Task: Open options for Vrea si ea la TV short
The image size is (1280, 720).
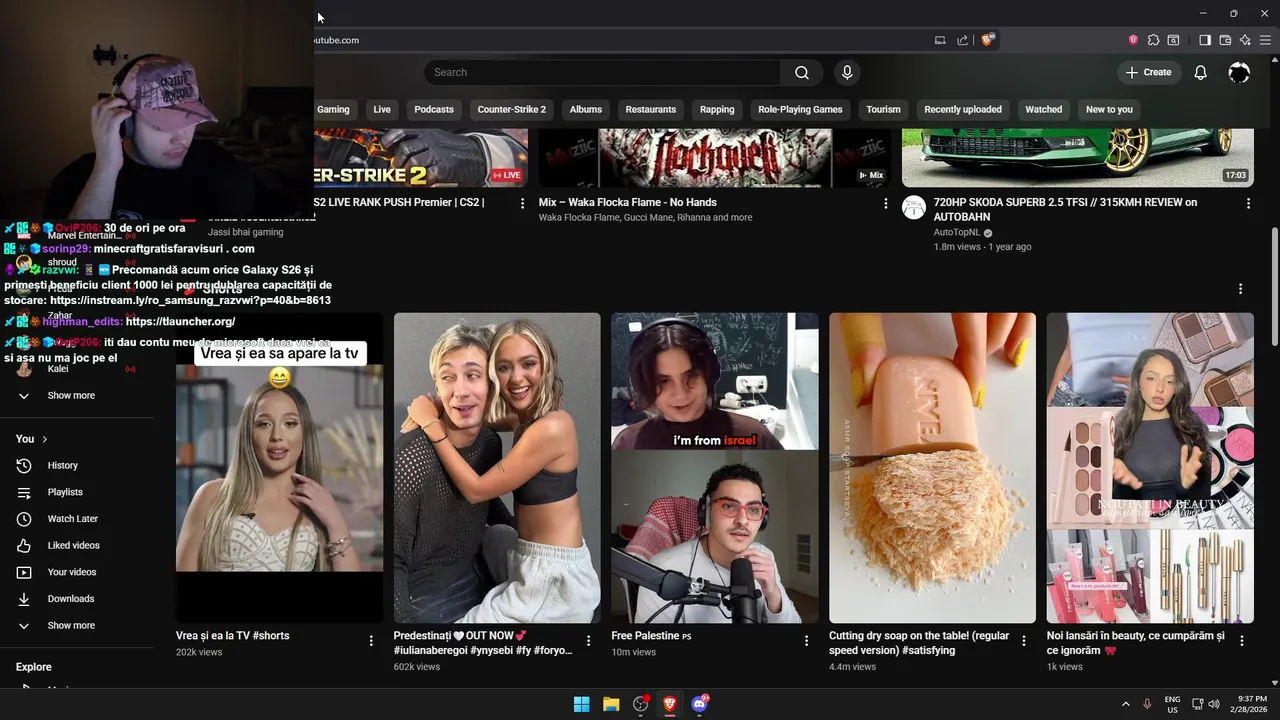Action: (x=371, y=641)
